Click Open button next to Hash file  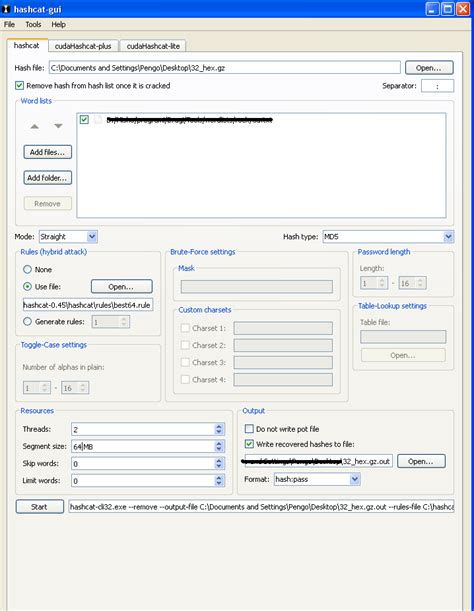[429, 68]
